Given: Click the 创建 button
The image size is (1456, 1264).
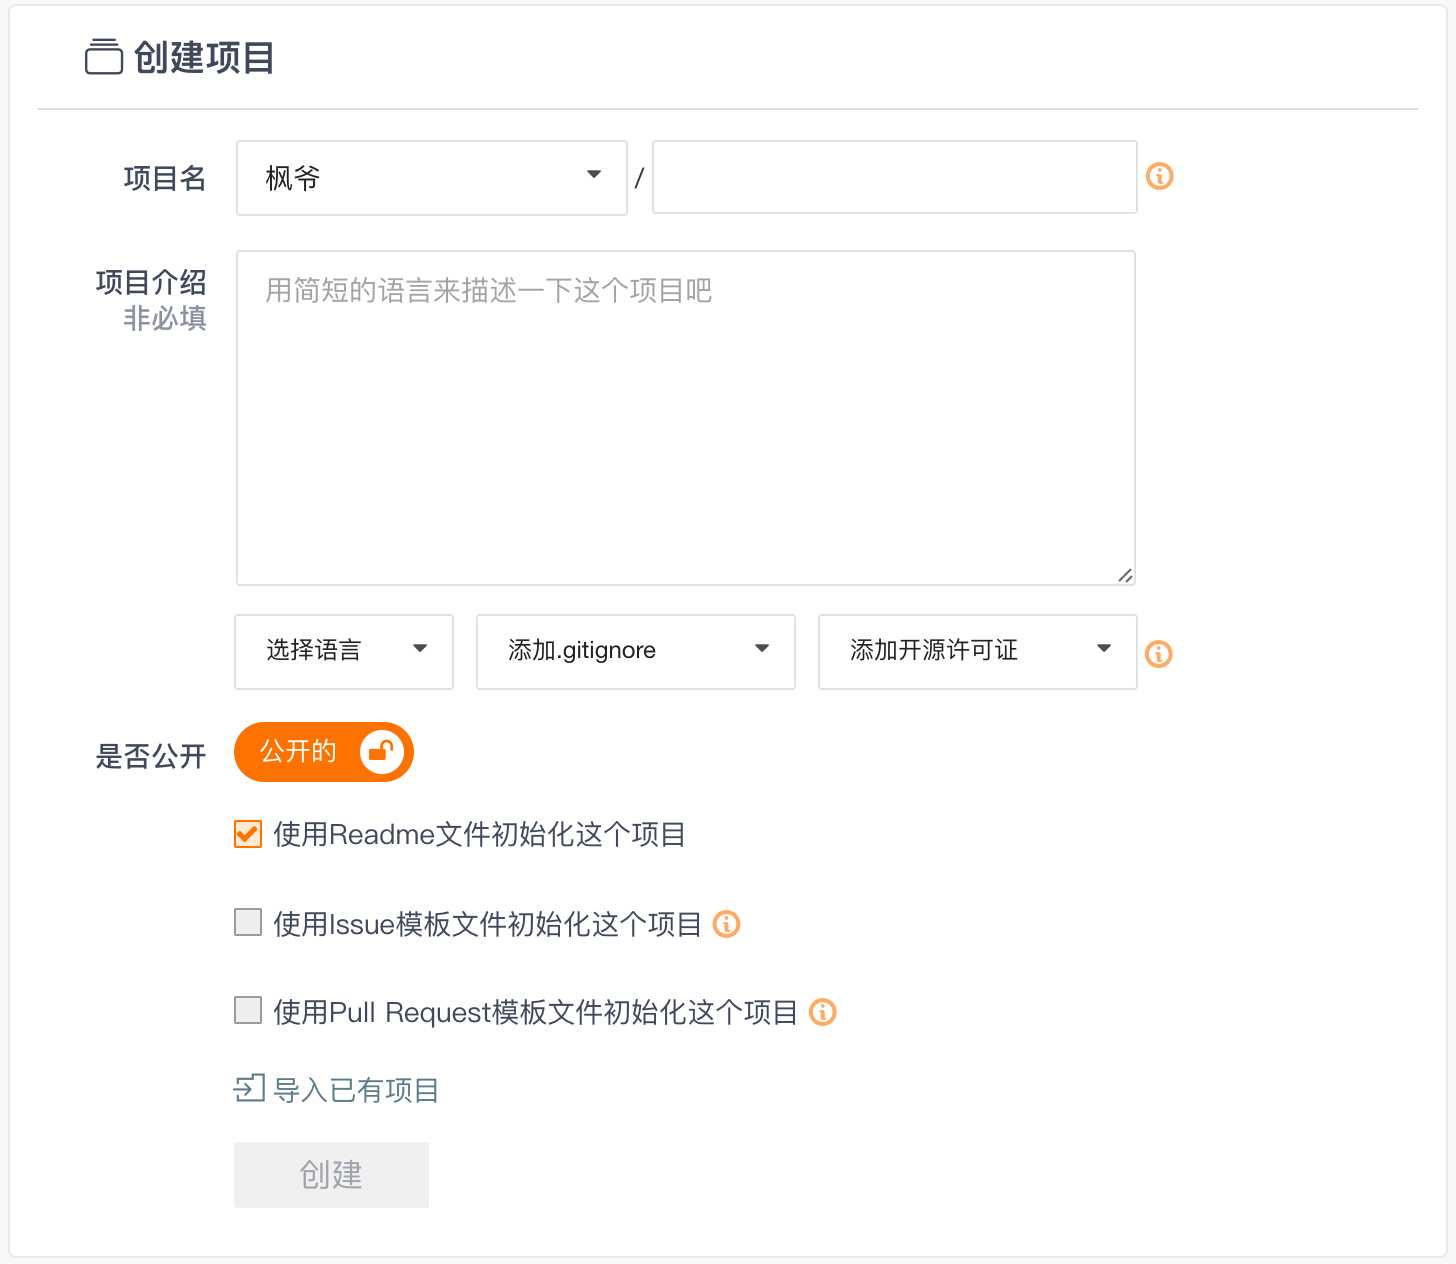Looking at the screenshot, I should [x=331, y=1175].
